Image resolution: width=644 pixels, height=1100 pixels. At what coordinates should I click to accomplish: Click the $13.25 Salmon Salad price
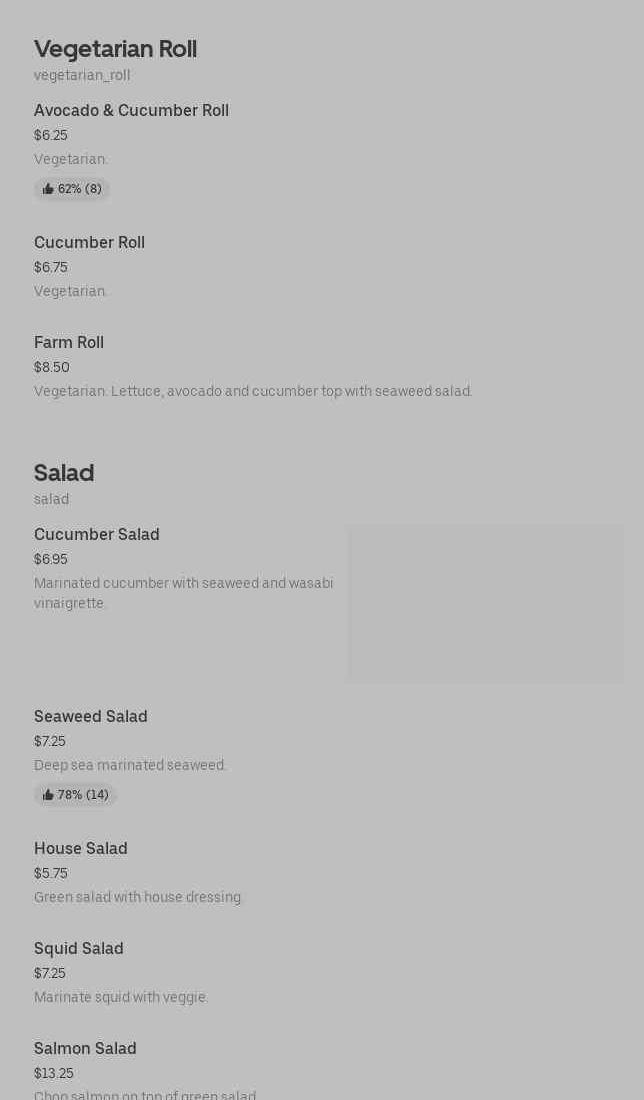coord(54,1073)
